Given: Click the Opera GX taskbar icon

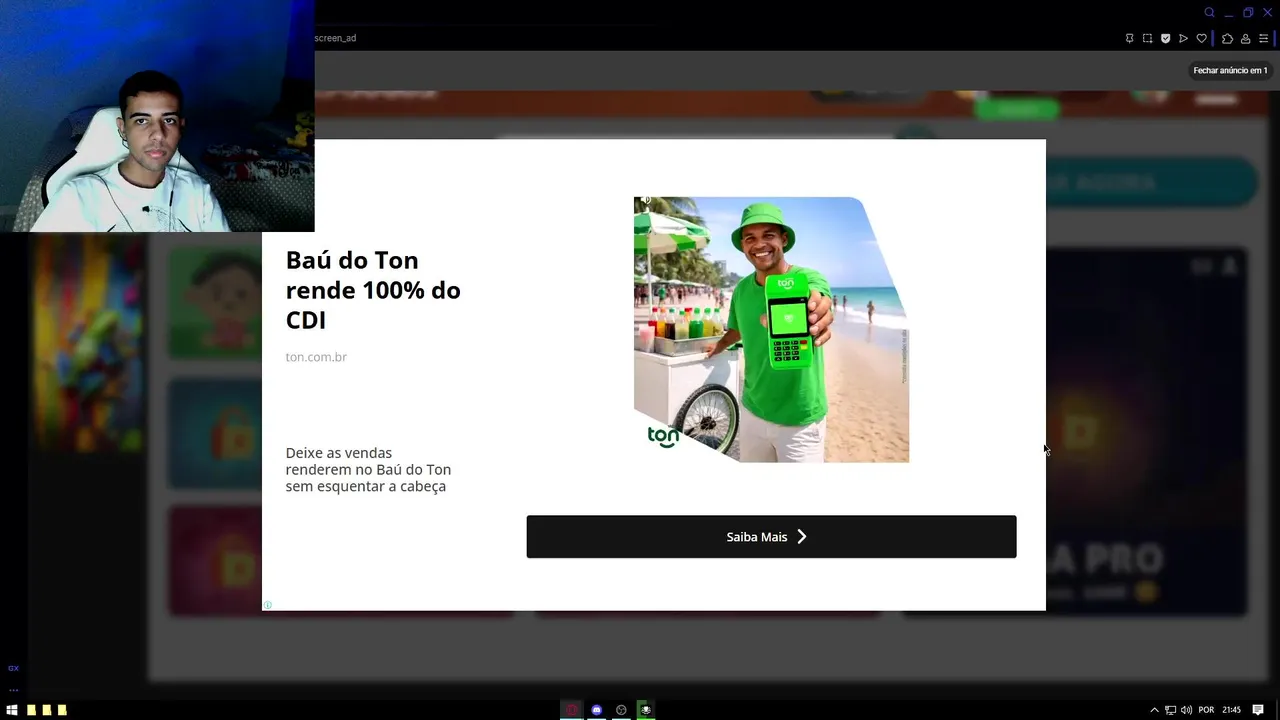Looking at the screenshot, I should click(x=571, y=710).
